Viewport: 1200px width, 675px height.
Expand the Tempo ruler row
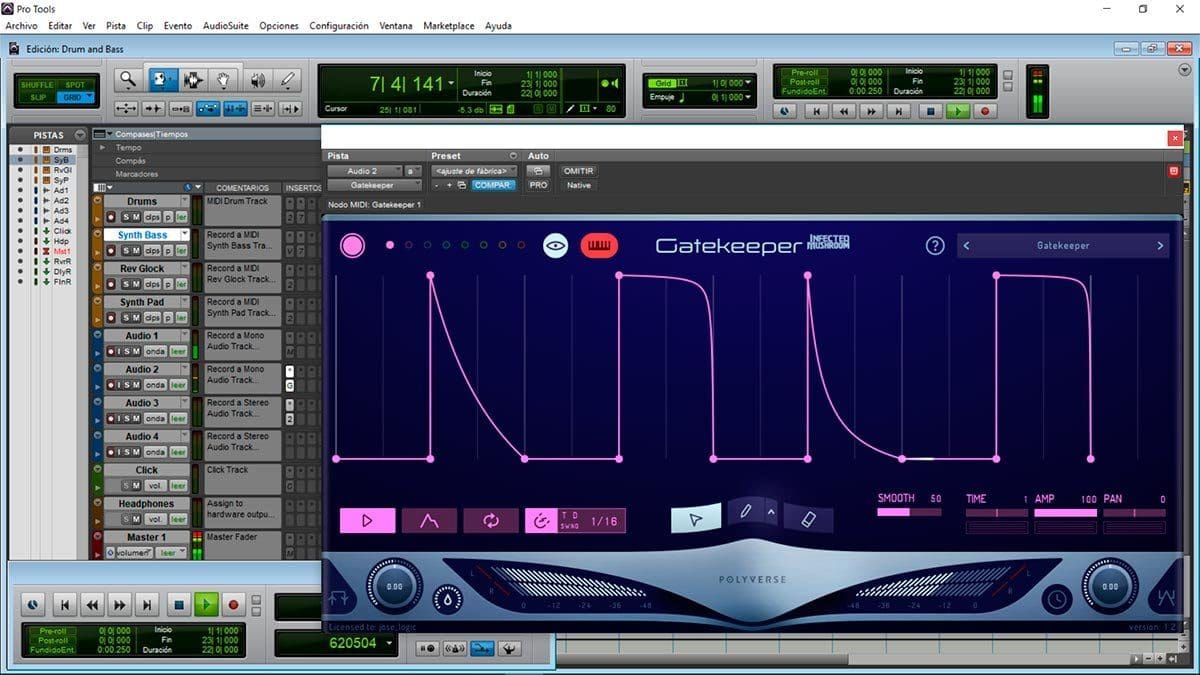101,147
